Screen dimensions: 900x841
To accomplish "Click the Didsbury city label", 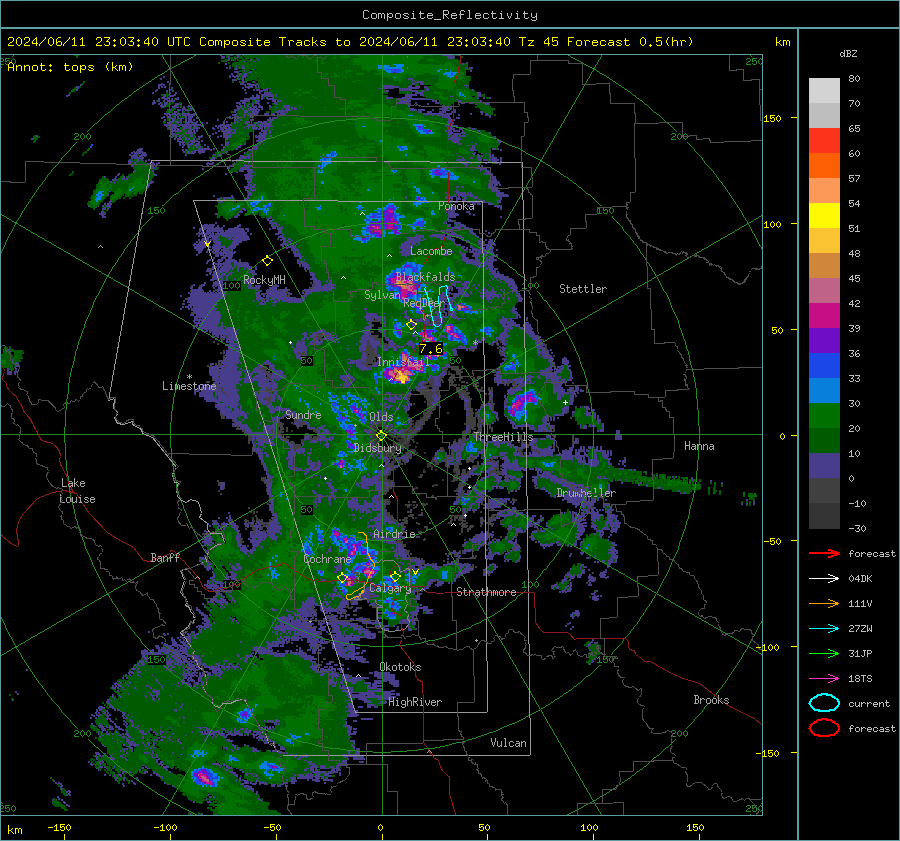I will point(378,448).
